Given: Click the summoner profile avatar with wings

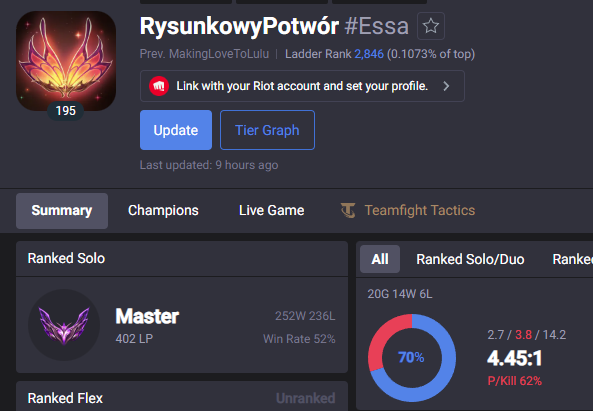Looking at the screenshot, I should [66, 61].
